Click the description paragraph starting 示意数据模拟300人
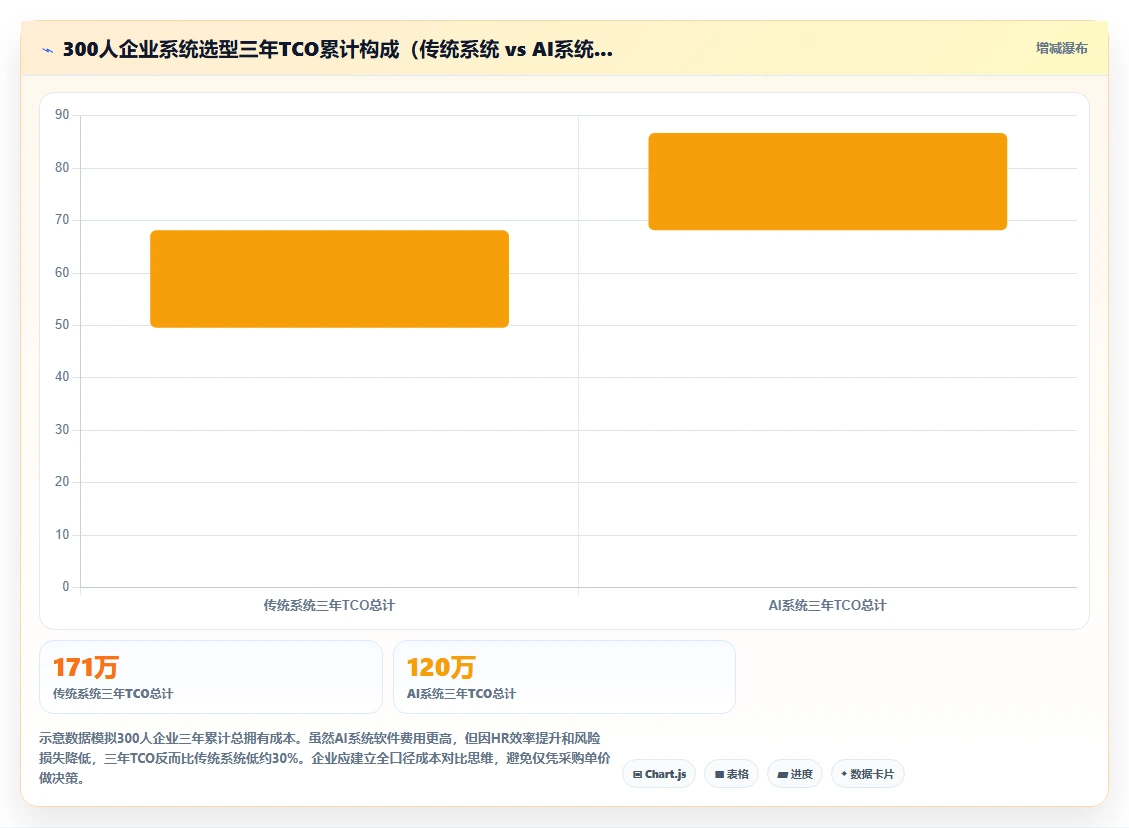The image size is (1129, 828). tap(325, 758)
